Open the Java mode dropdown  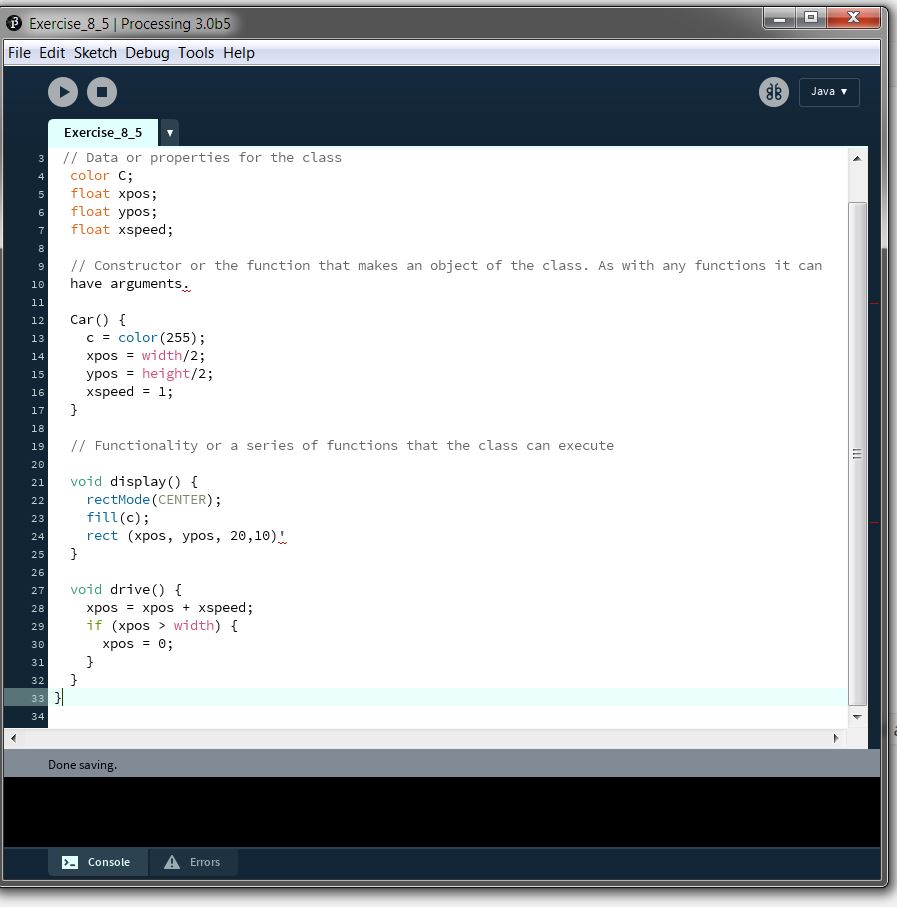828,92
